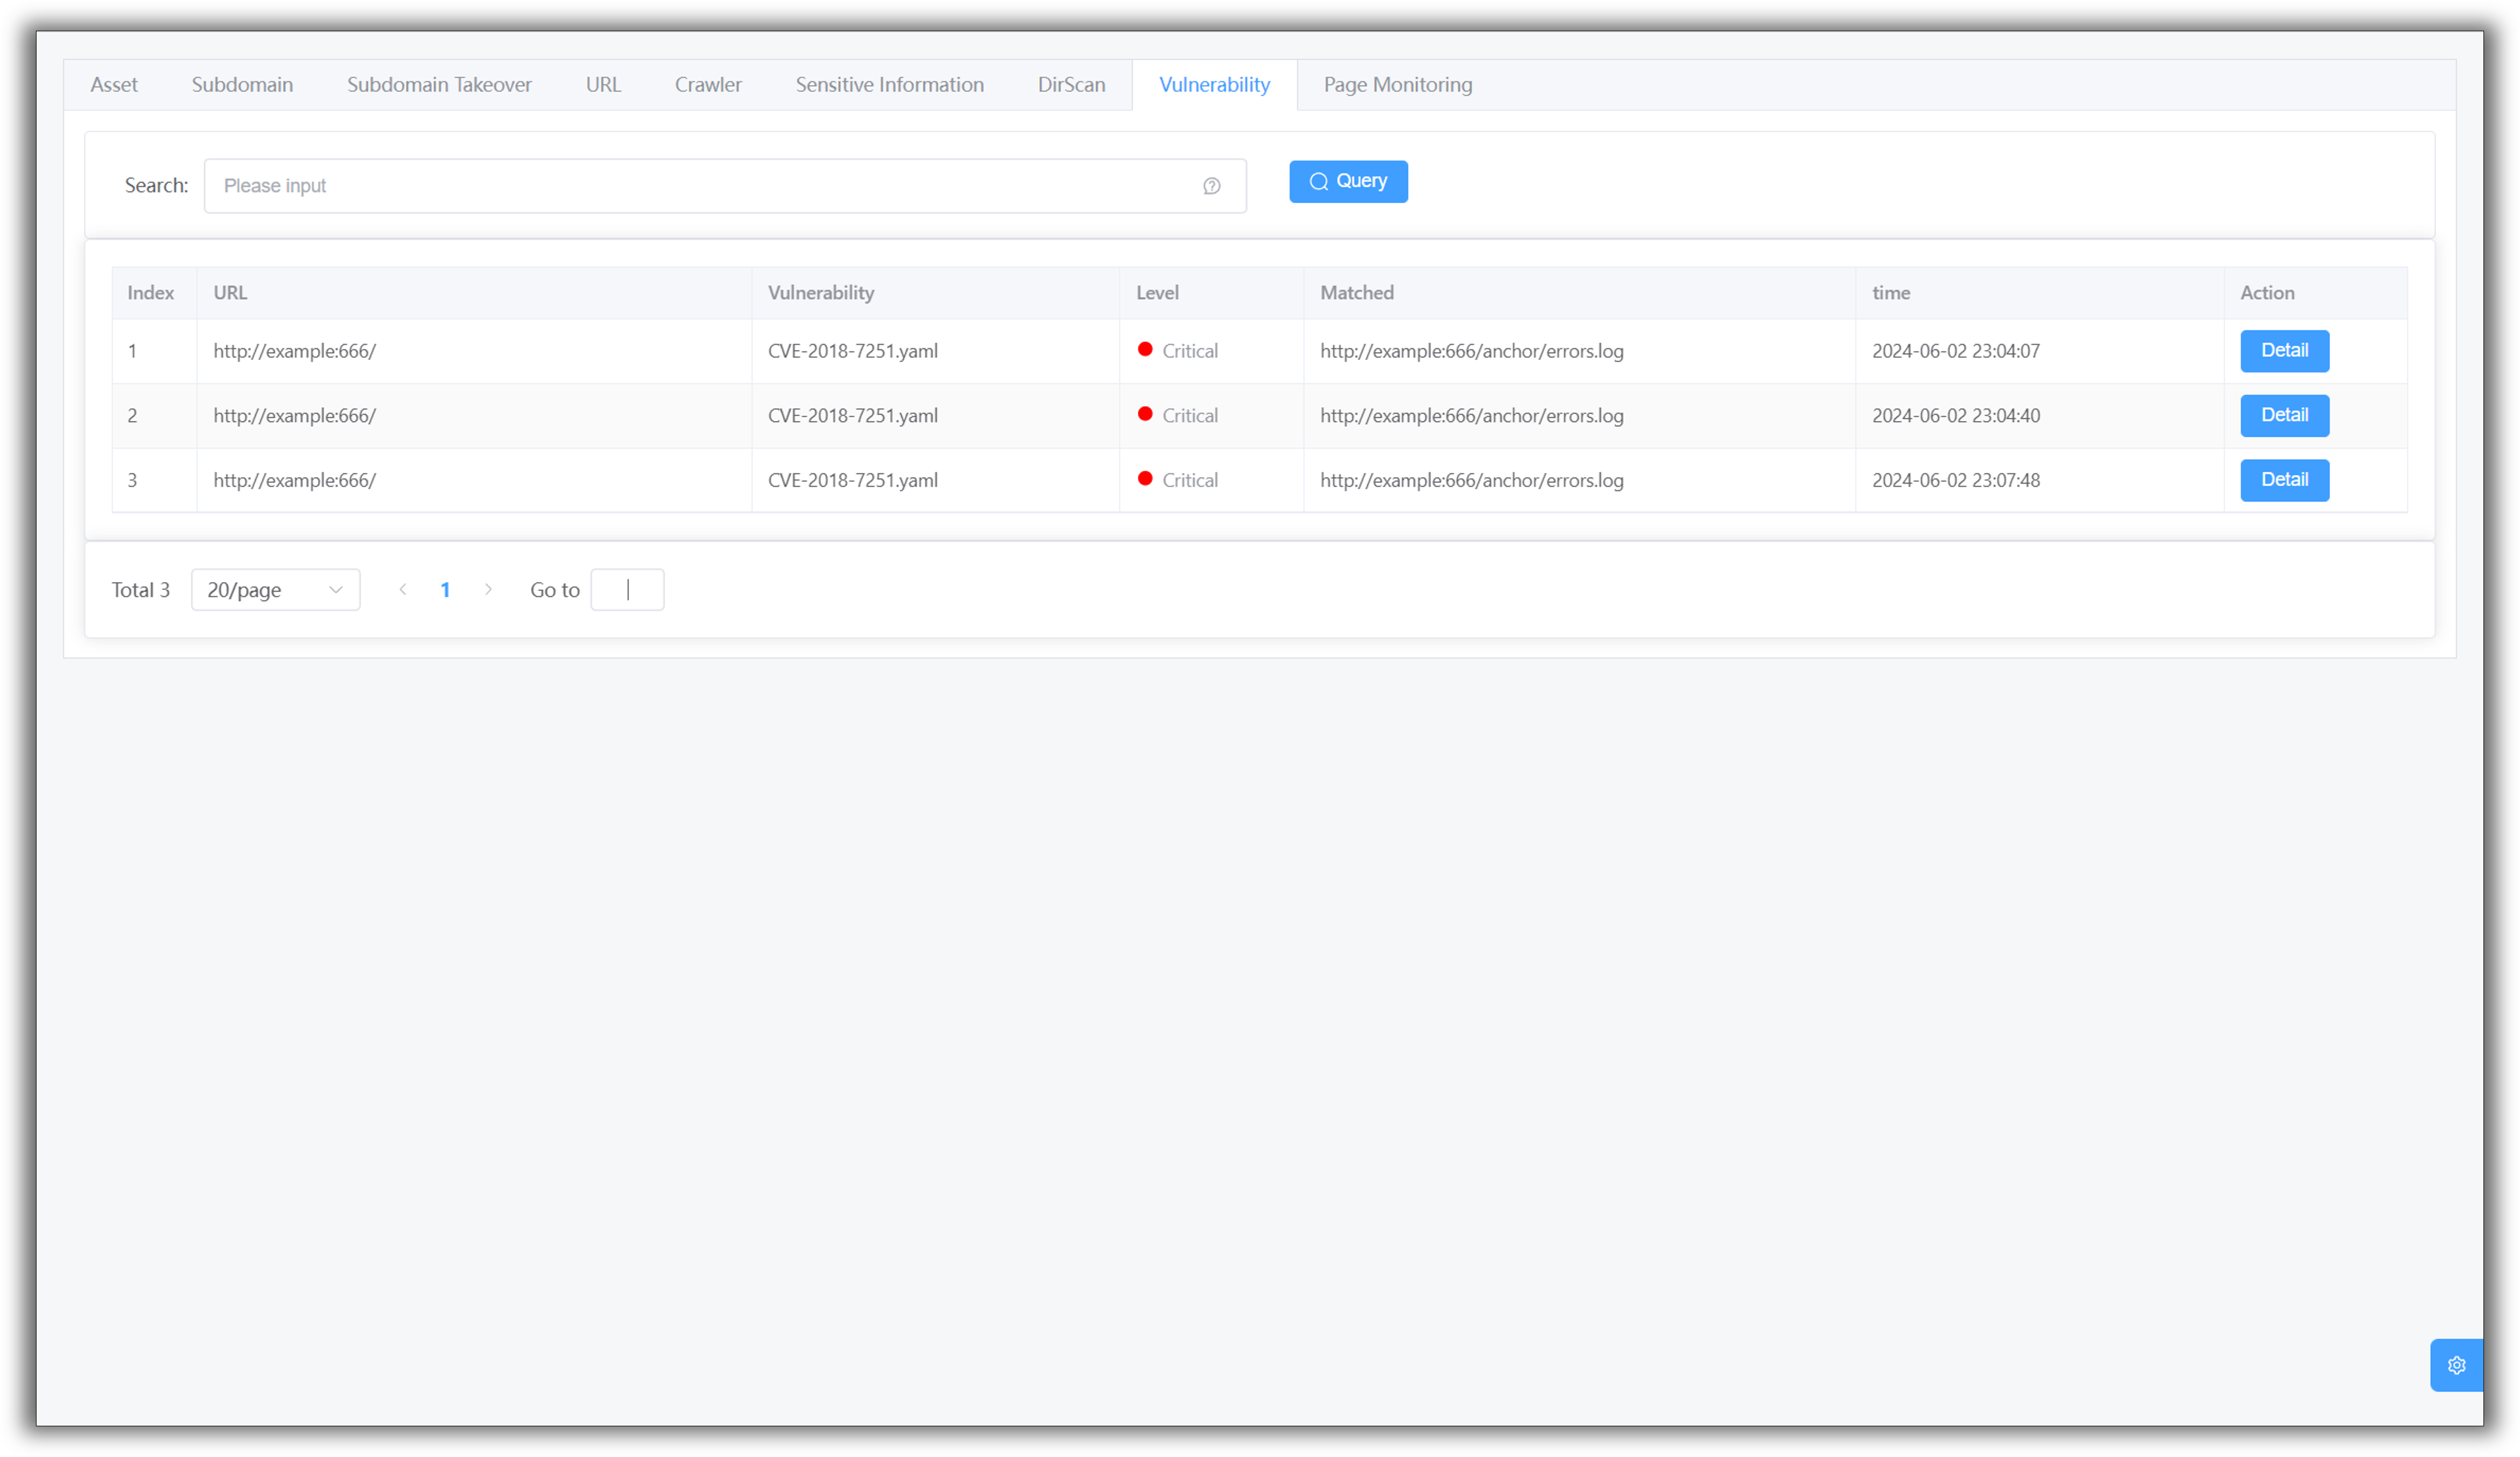Switch to the Crawler tab

click(707, 85)
